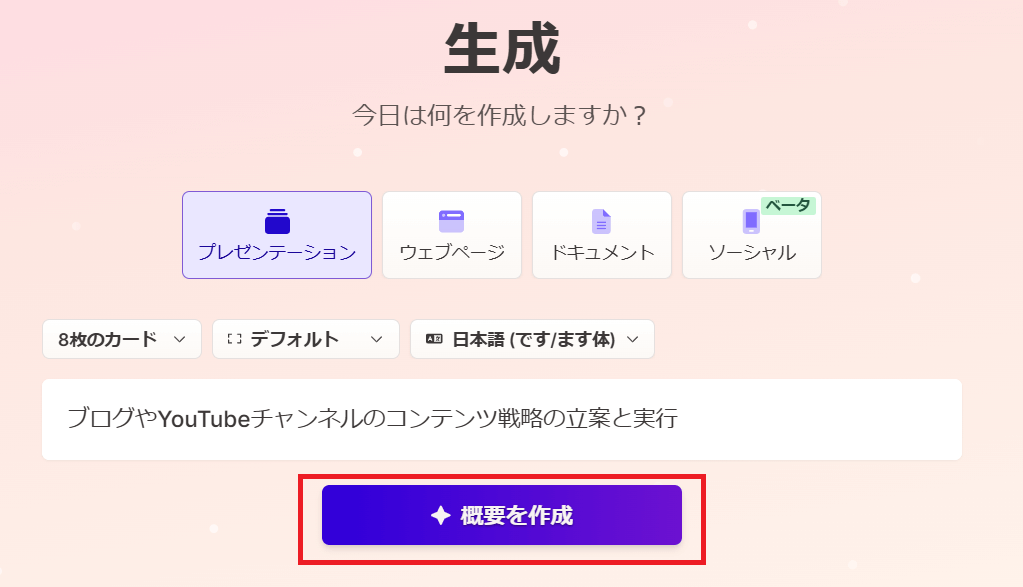
Task: Click the chevron next to 8枚のカード
Action: tap(179, 339)
